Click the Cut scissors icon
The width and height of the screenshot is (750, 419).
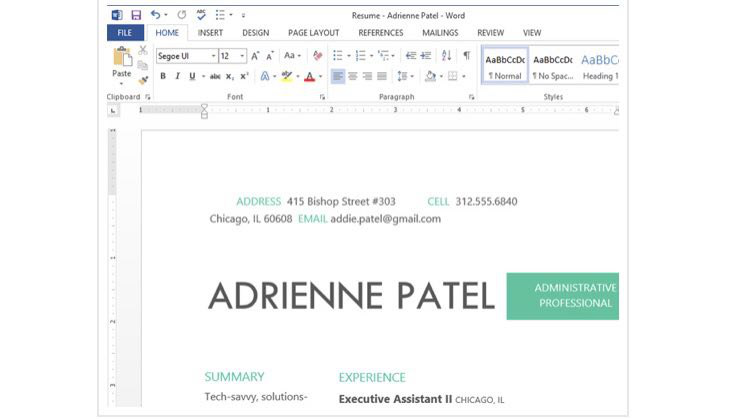144,50
